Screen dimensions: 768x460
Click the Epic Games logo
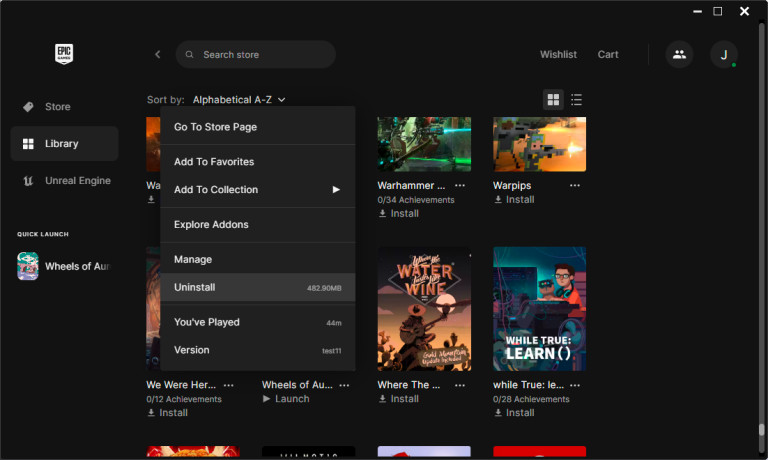pos(65,54)
